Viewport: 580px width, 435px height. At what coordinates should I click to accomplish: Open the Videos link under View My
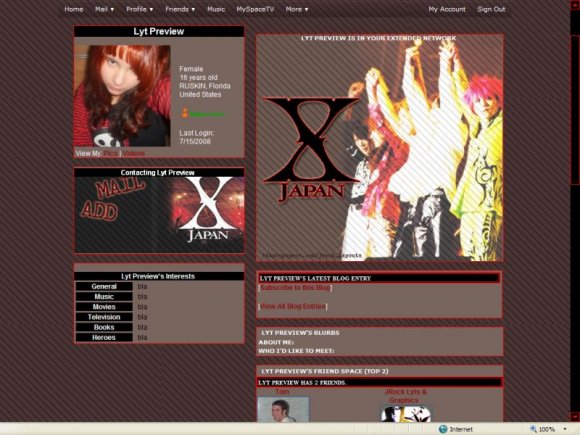[x=134, y=153]
